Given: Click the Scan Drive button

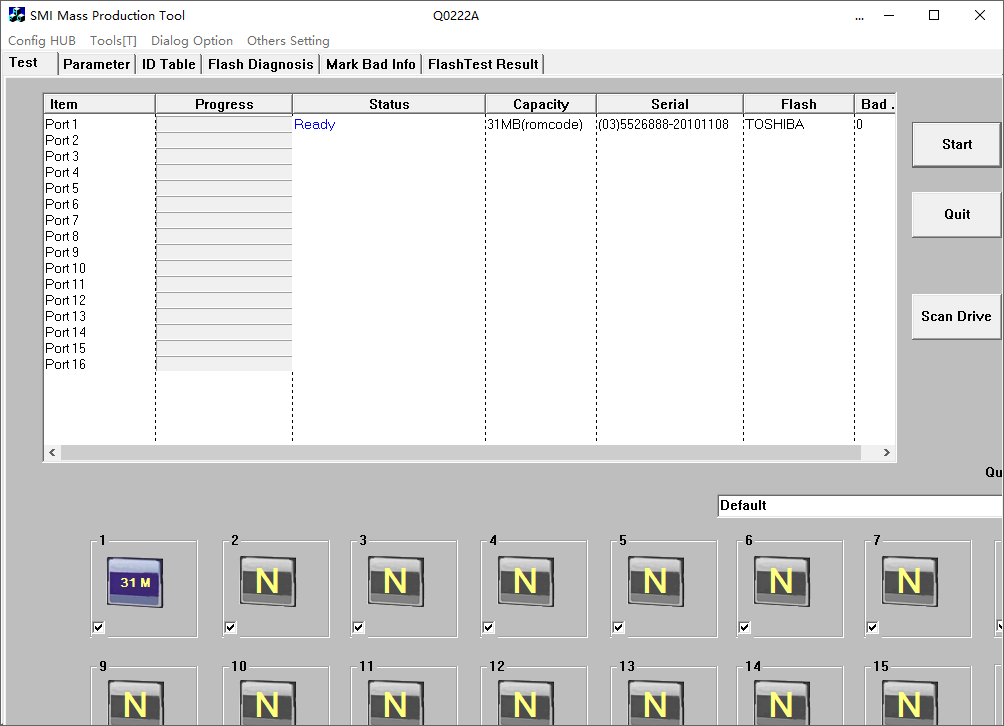Looking at the screenshot, I should (956, 316).
